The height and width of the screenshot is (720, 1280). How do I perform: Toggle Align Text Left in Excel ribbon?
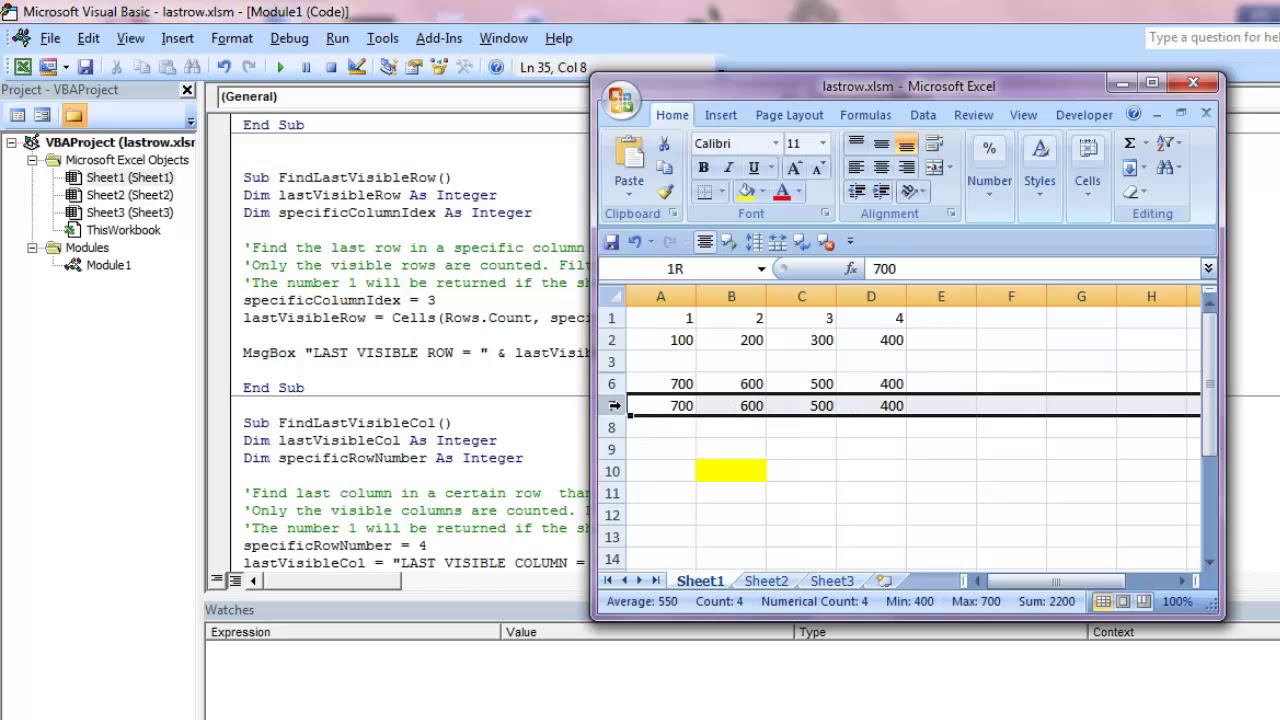857,167
